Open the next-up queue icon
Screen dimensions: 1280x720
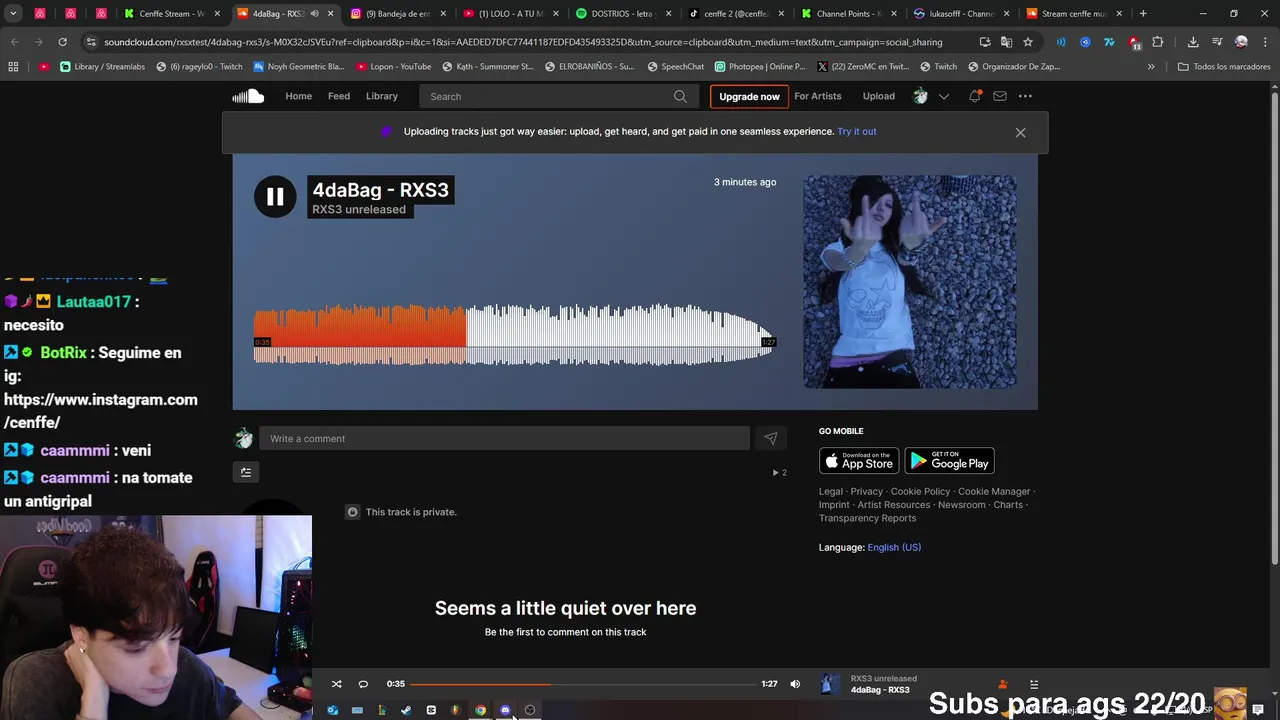click(1034, 684)
